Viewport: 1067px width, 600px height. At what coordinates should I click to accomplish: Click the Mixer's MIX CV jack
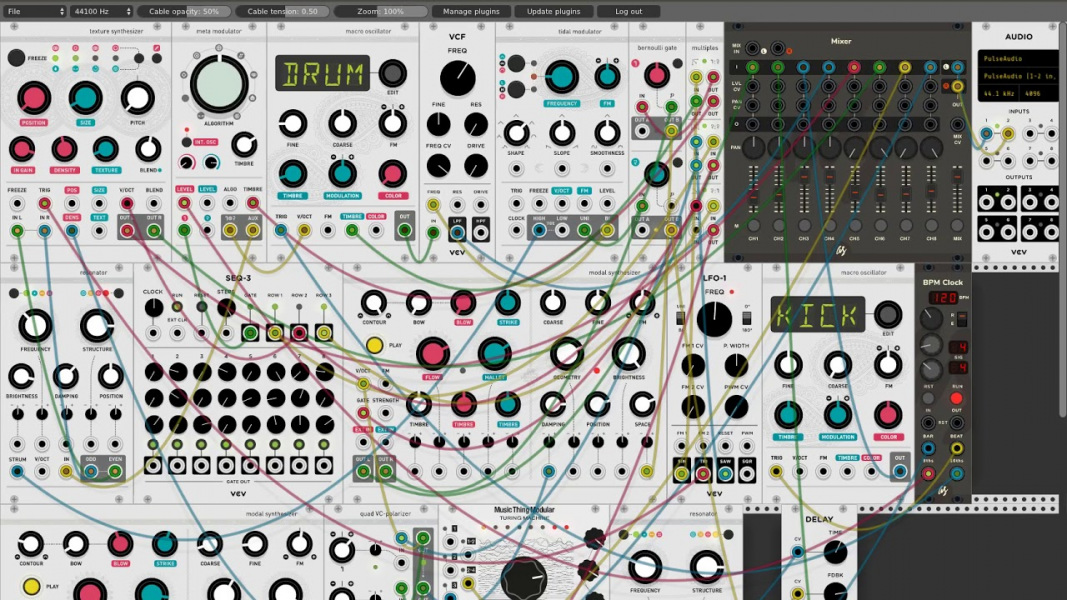tap(957, 124)
